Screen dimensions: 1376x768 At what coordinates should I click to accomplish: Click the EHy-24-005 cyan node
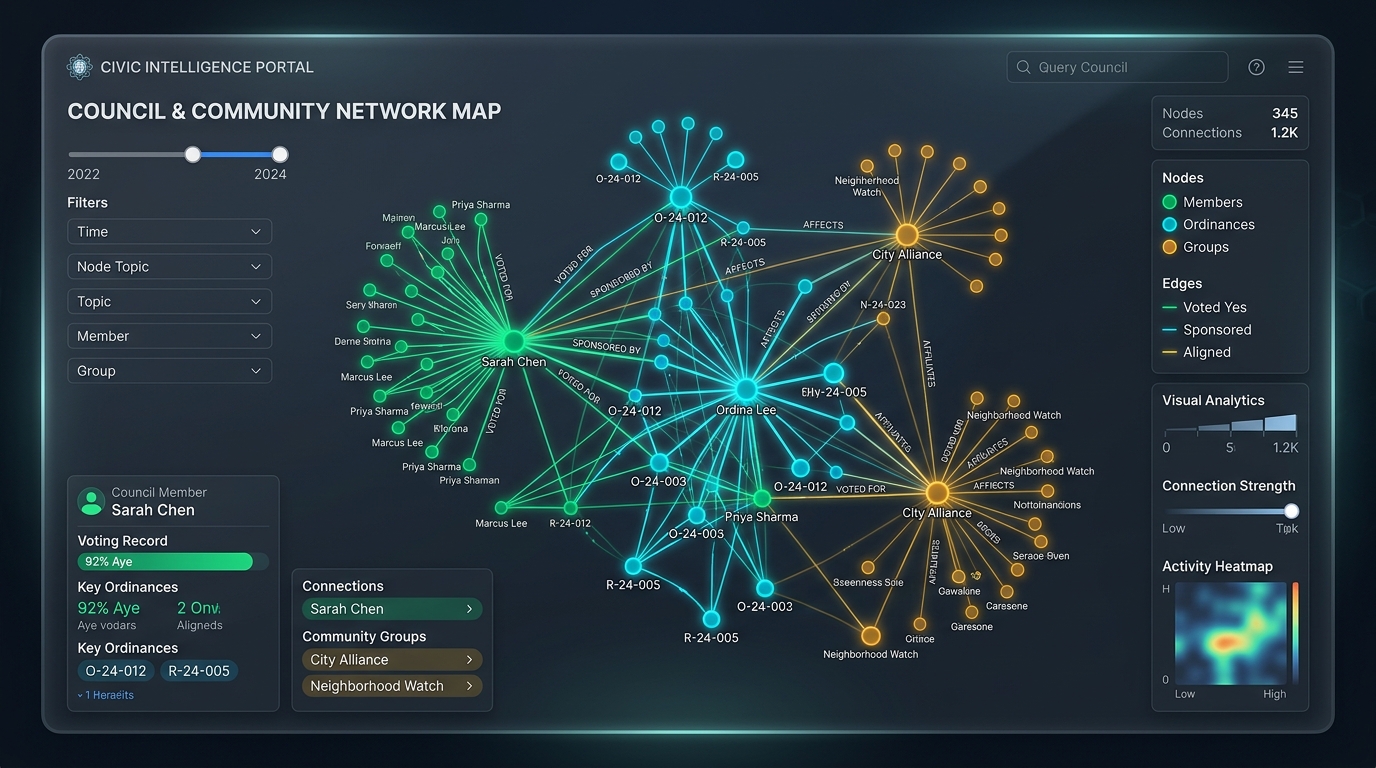click(833, 373)
